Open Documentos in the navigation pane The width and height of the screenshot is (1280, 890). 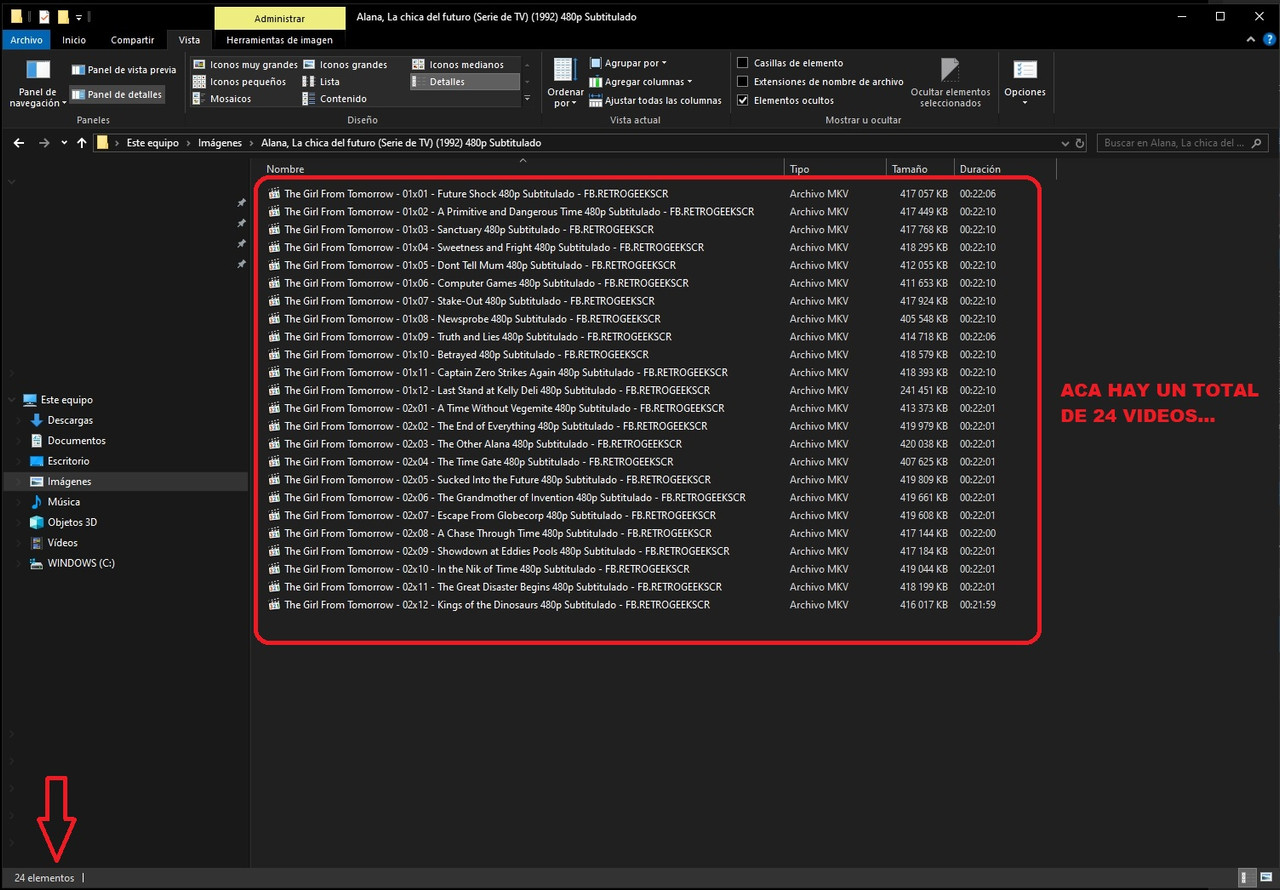click(76, 441)
